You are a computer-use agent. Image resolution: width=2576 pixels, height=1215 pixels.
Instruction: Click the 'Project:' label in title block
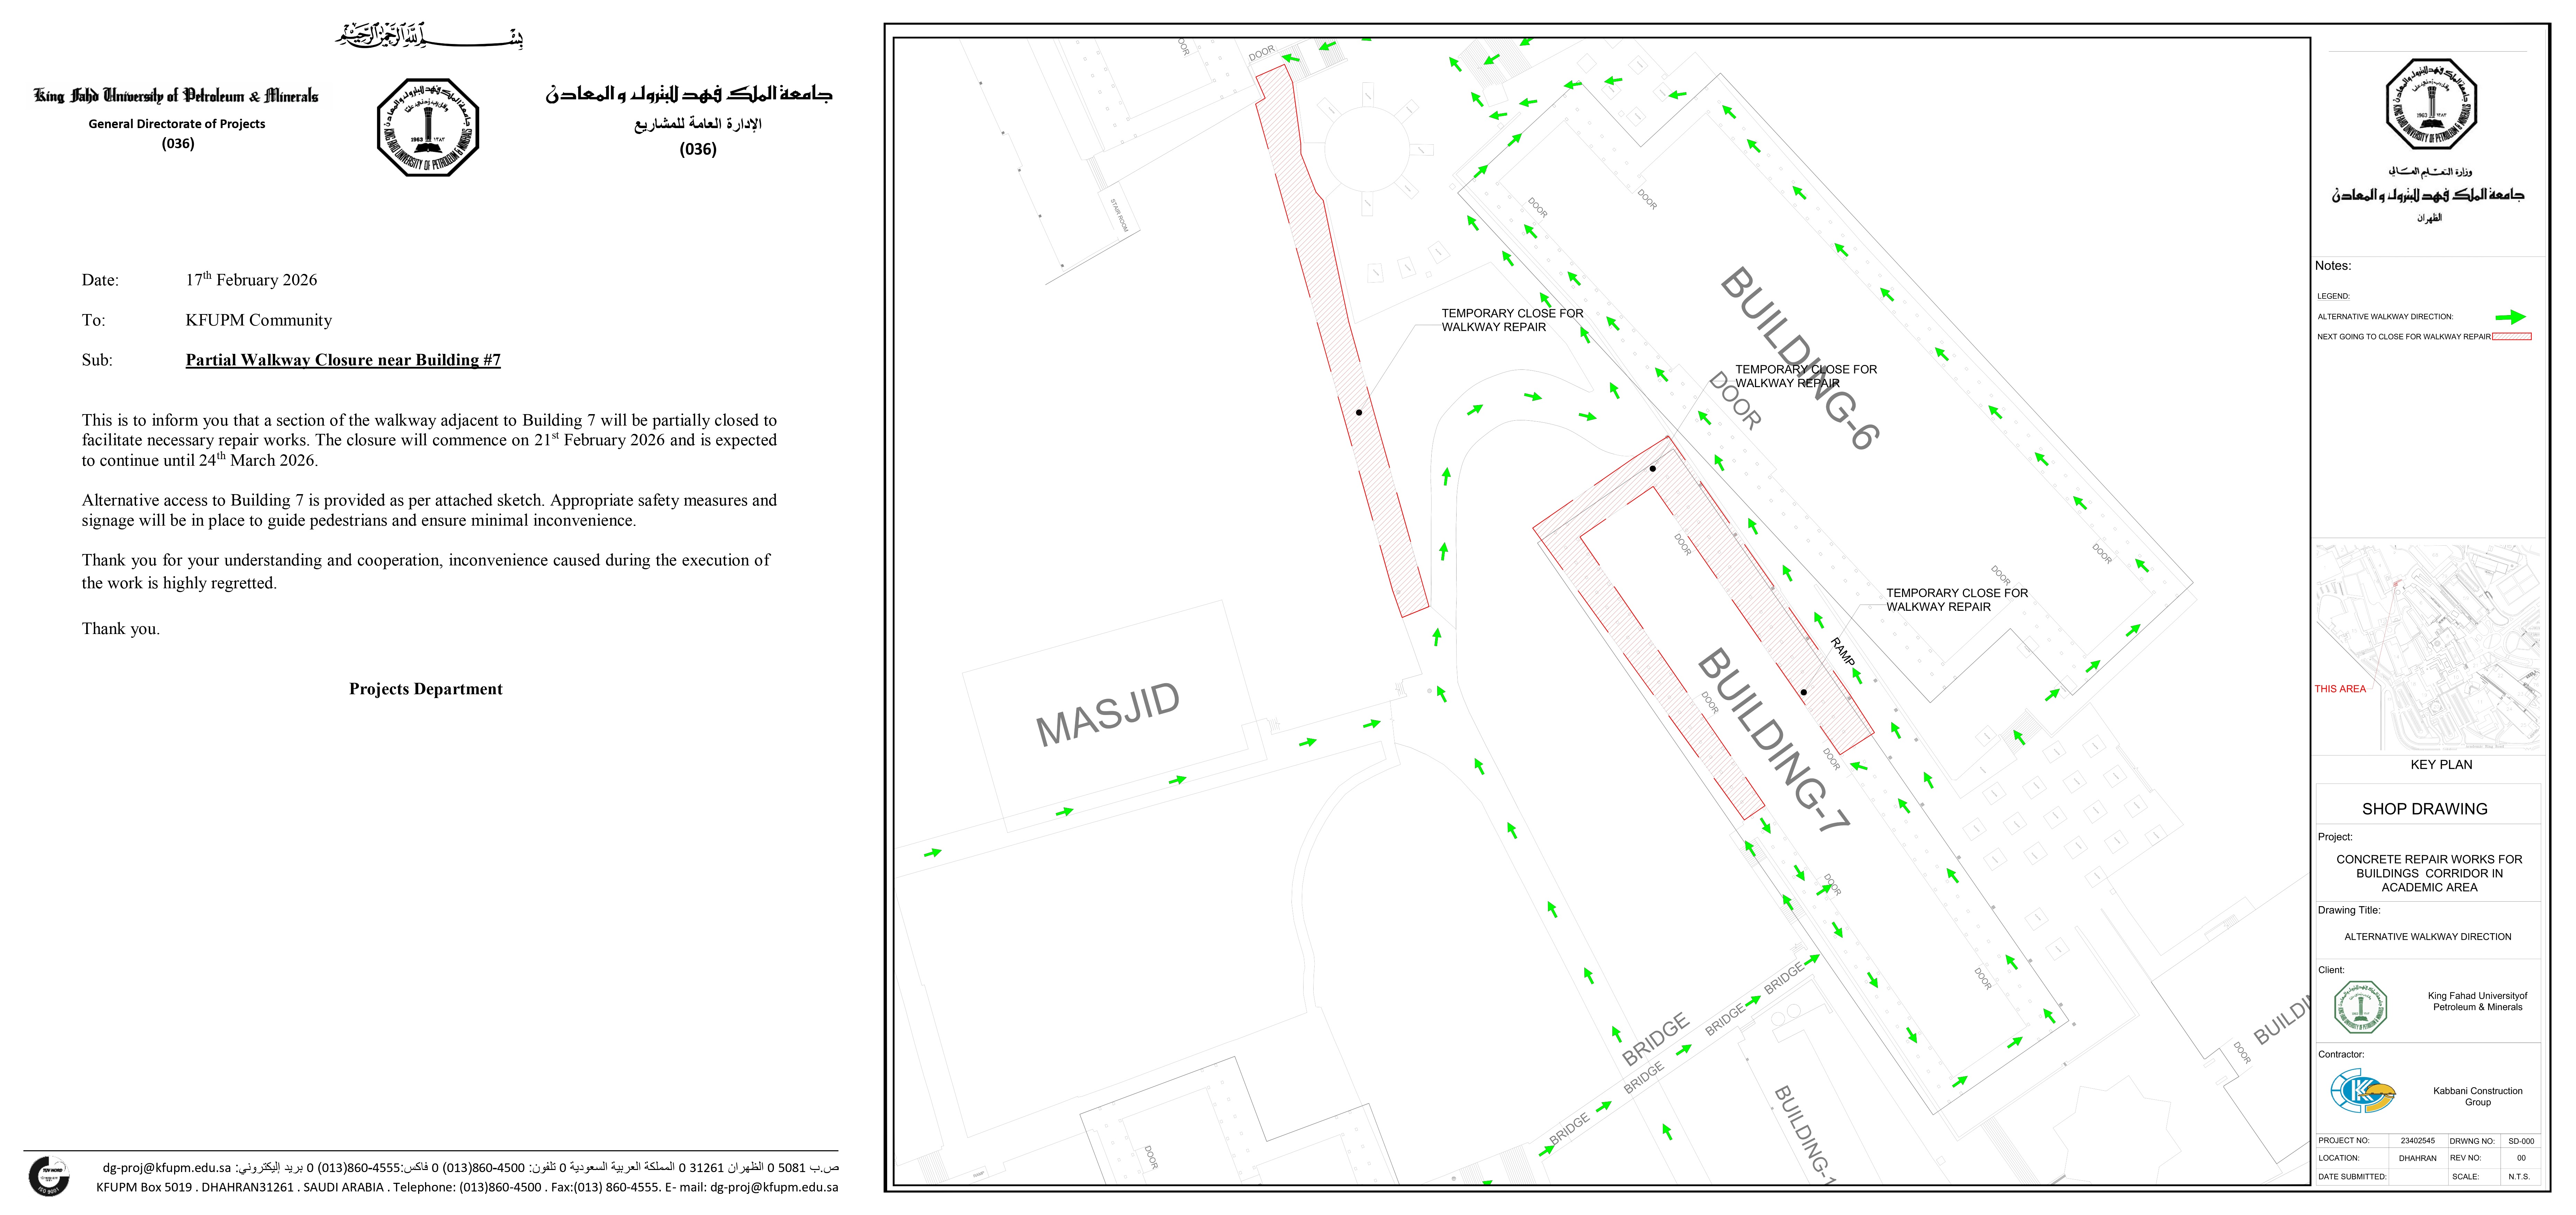click(x=2335, y=837)
